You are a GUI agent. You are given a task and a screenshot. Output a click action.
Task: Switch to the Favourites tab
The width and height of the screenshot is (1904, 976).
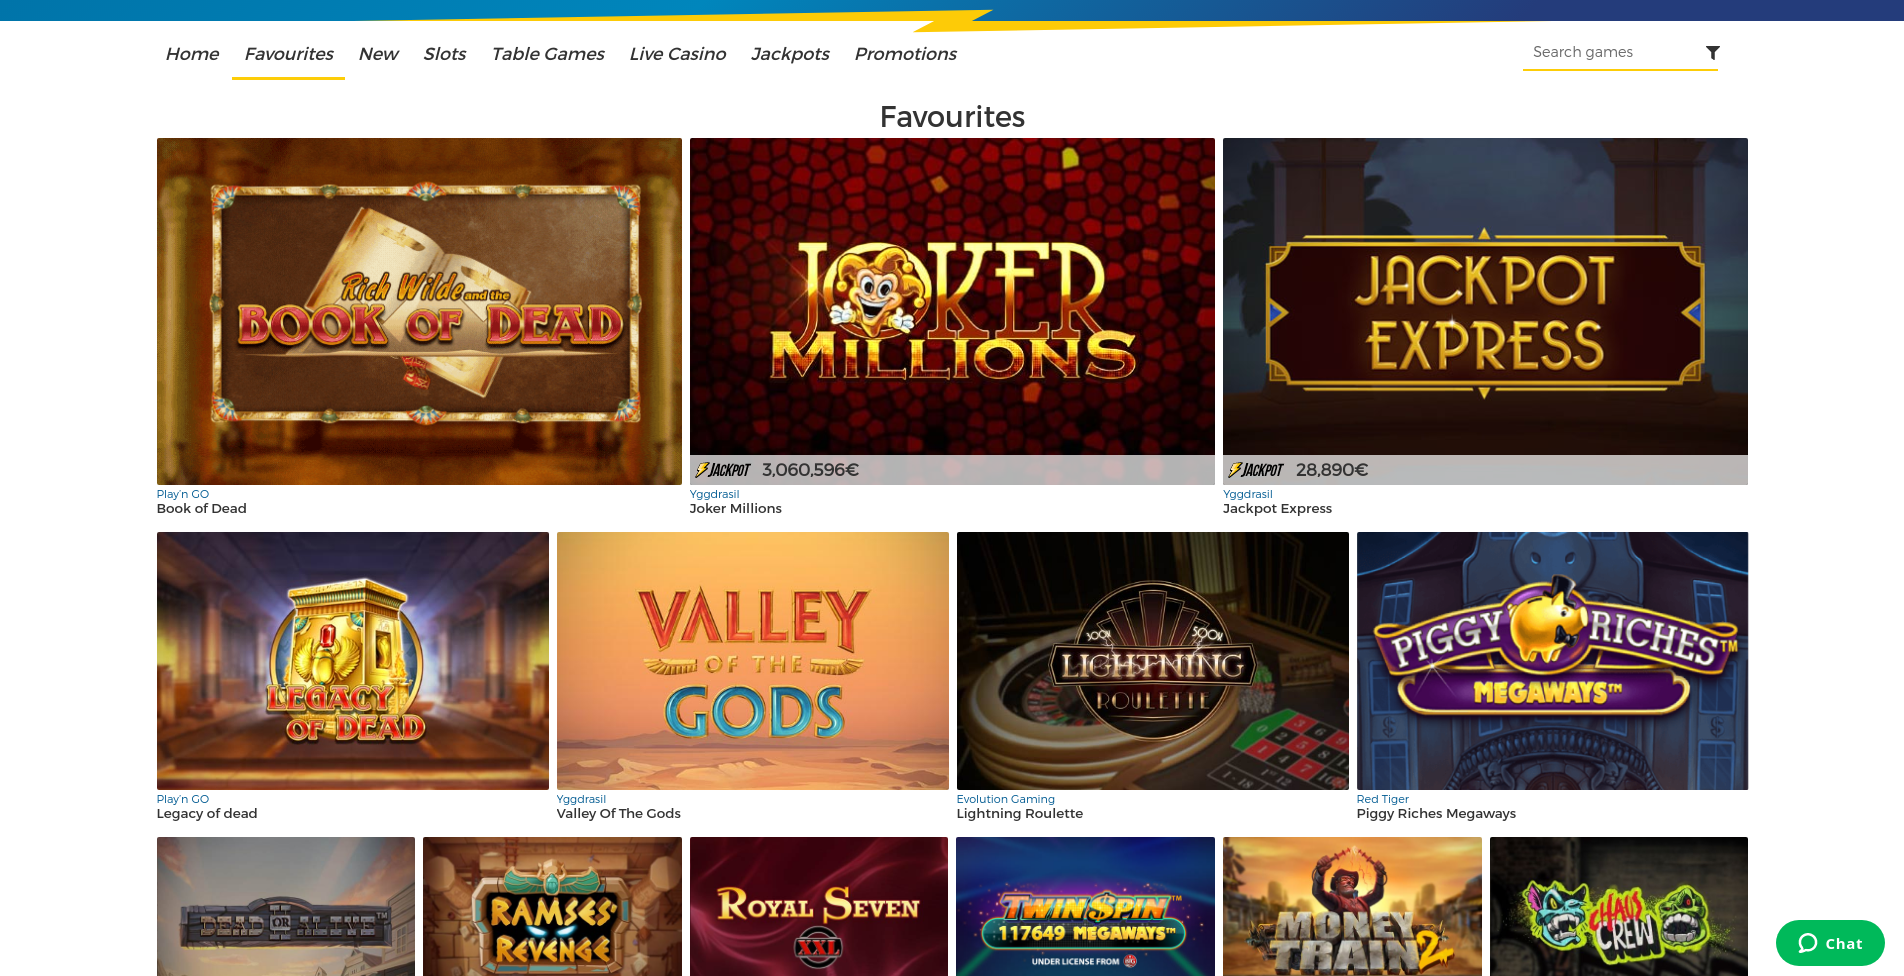(289, 54)
